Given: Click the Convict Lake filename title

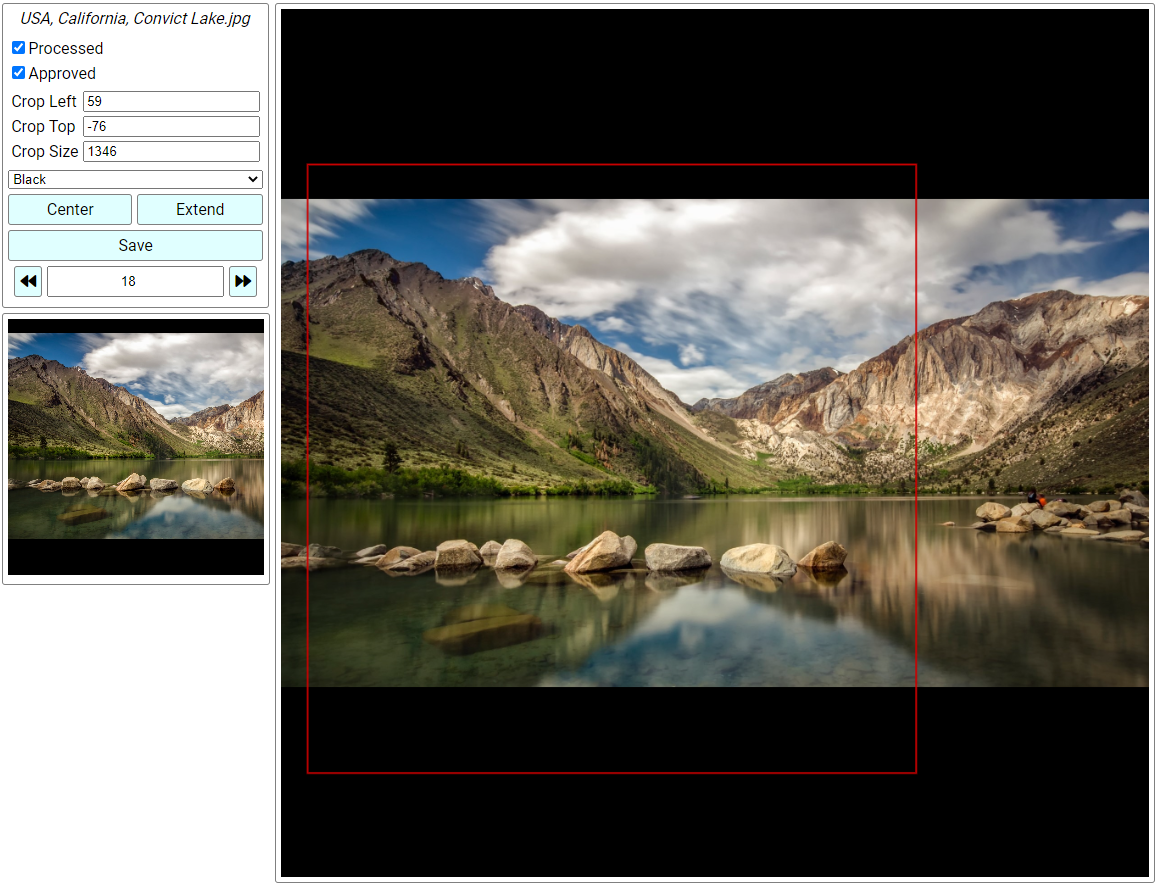Looking at the screenshot, I should click(135, 19).
